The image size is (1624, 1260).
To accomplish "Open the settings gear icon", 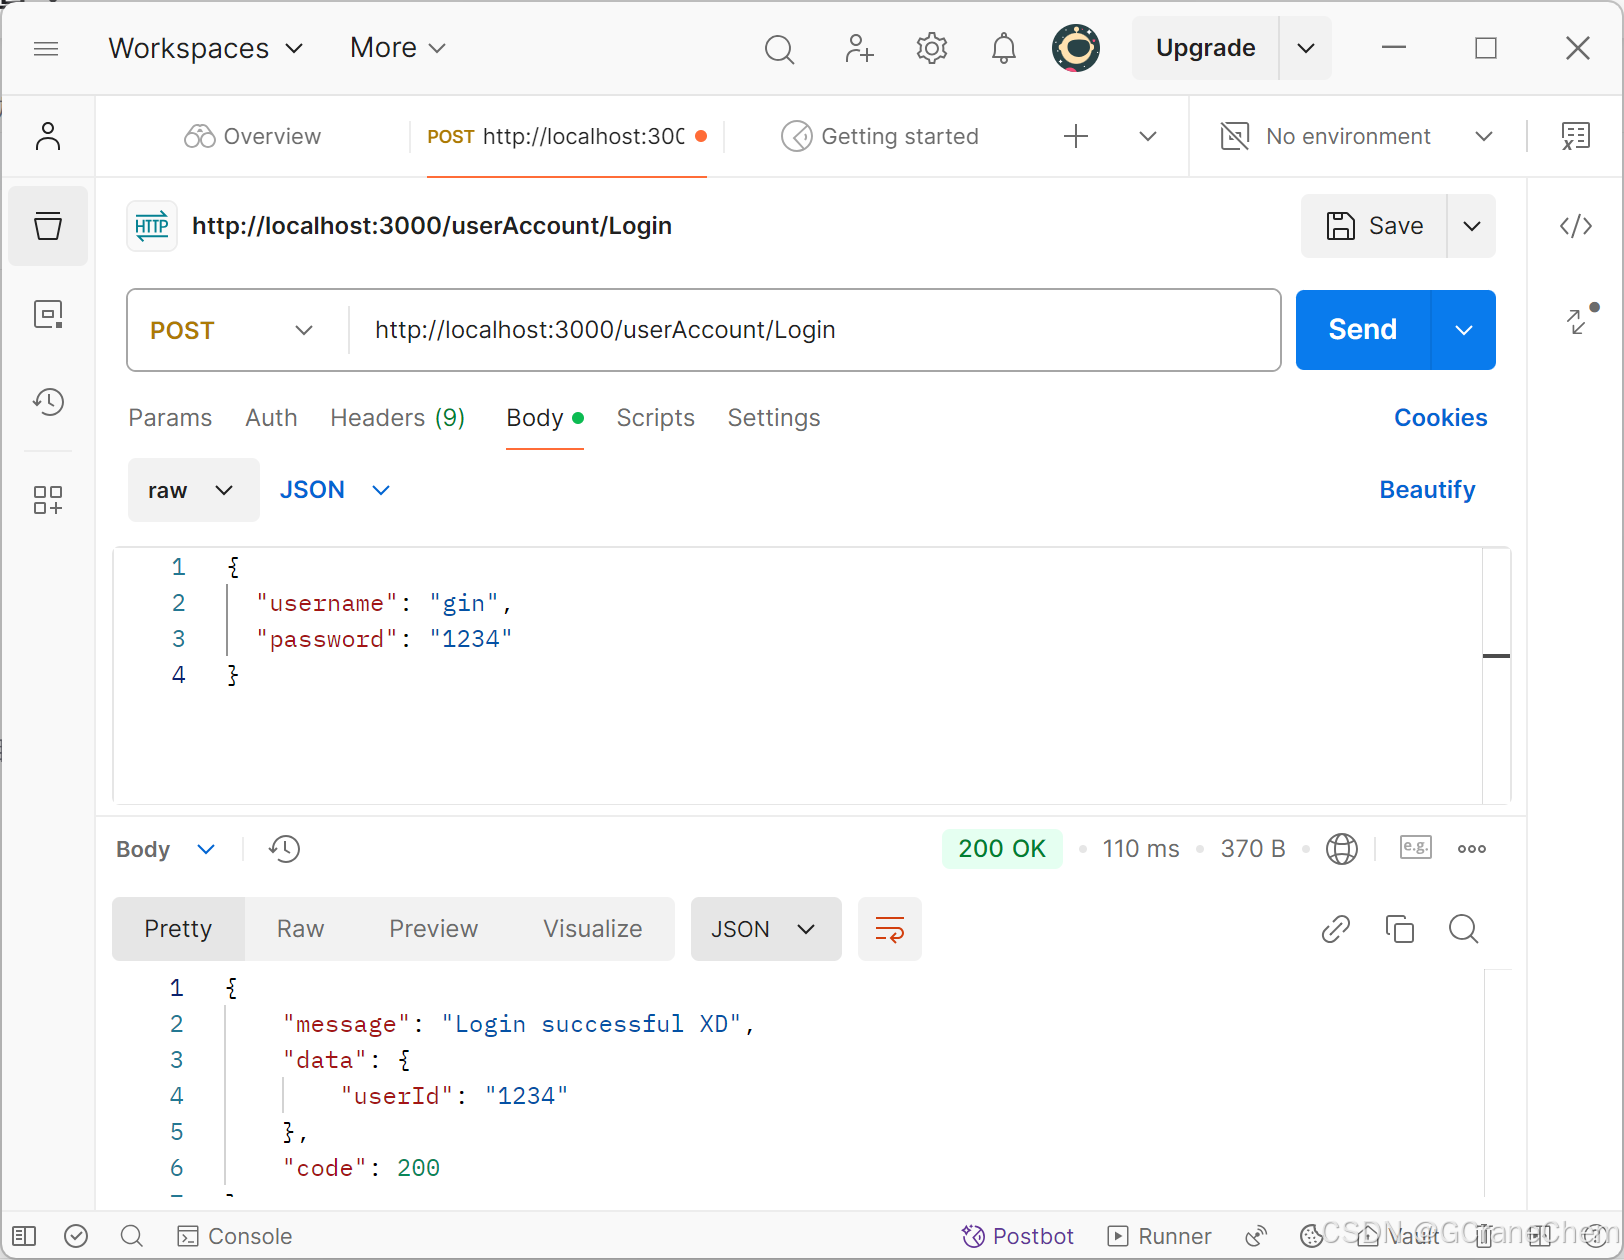I will [x=932, y=48].
